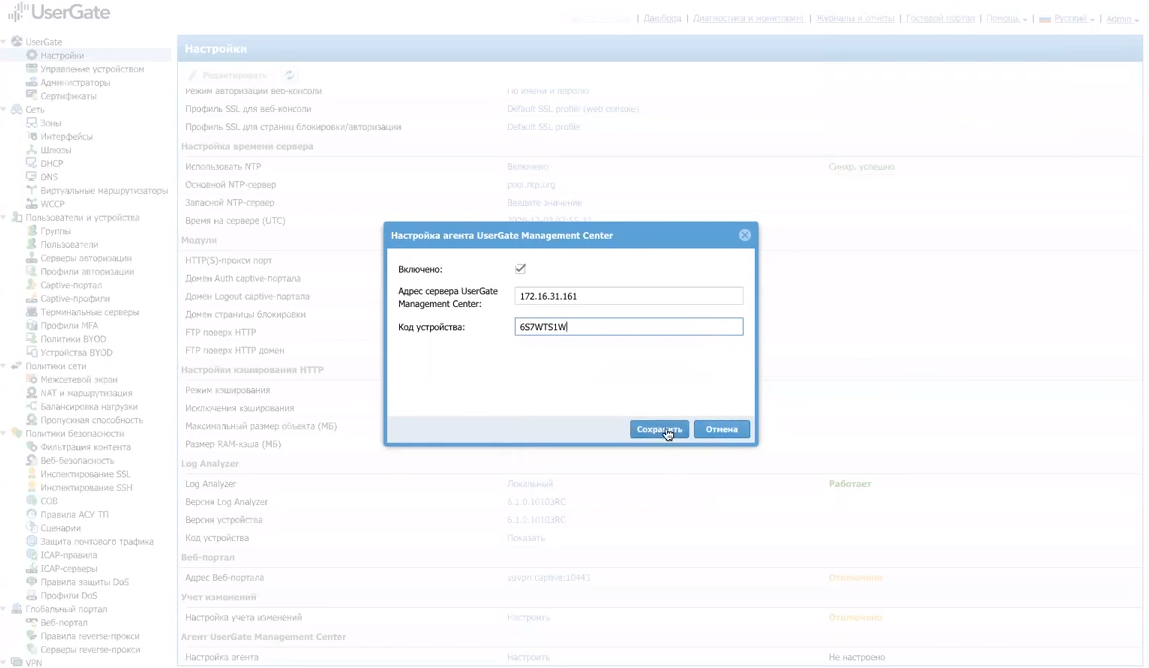1149x668 pixels.
Task: Click the Шлюзы icon in sidebar
Action: pyautogui.click(x=32, y=149)
